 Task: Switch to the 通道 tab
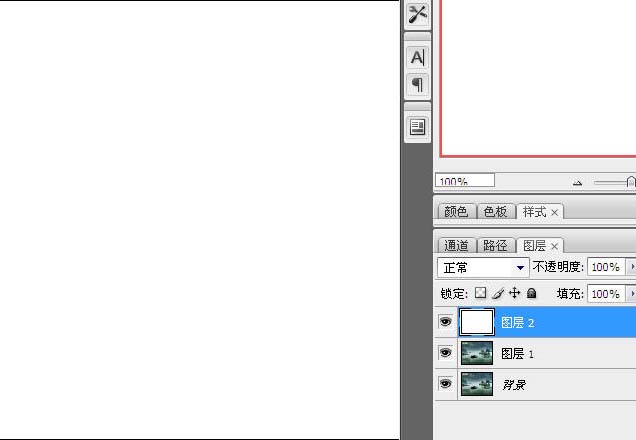(x=456, y=246)
